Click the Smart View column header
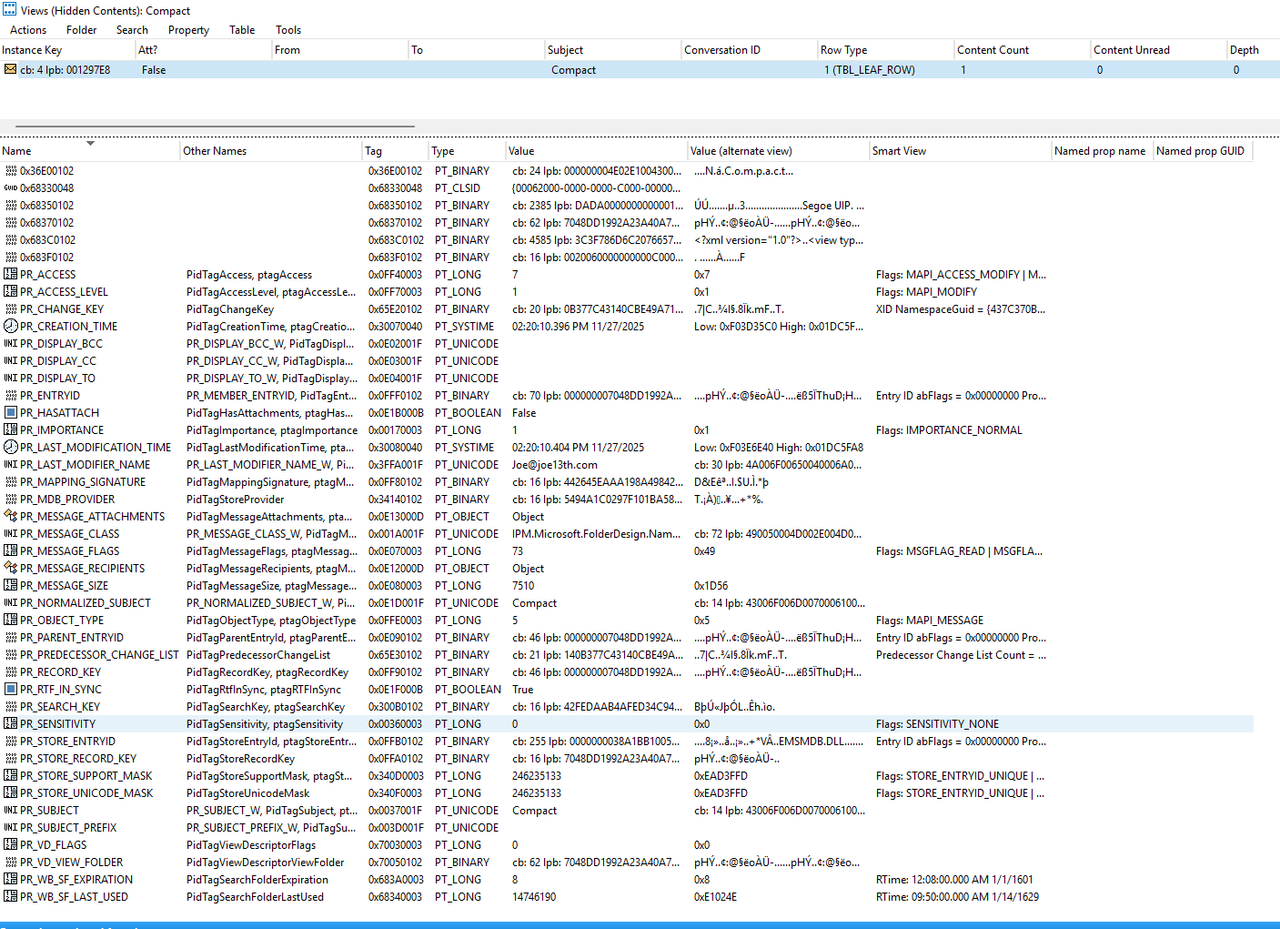1280x929 pixels. pos(960,151)
